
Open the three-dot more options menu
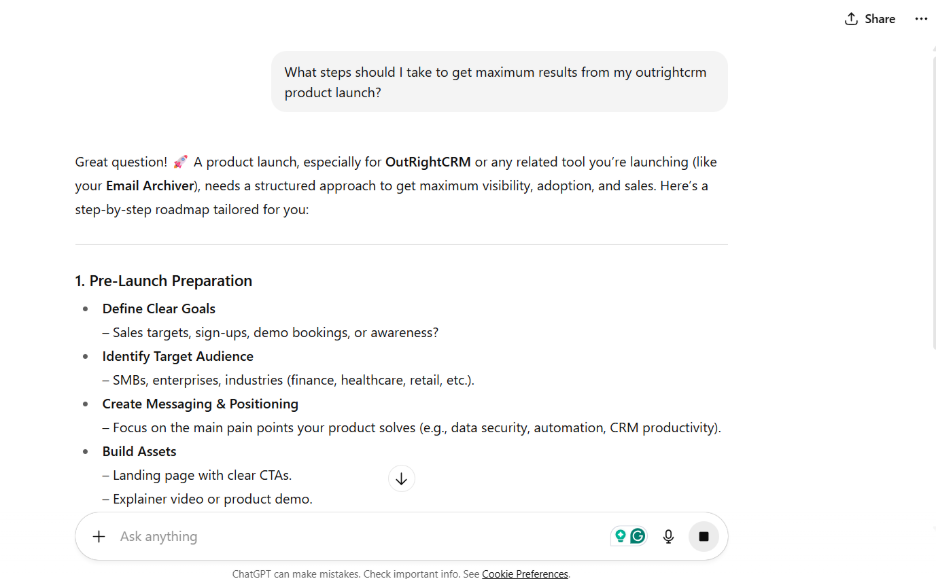coord(921,19)
